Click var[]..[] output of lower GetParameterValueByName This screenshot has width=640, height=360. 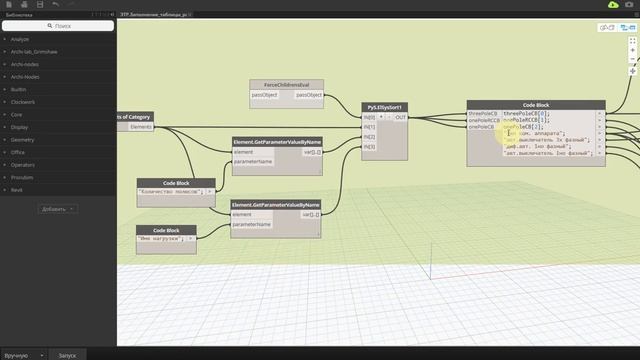click(x=311, y=215)
